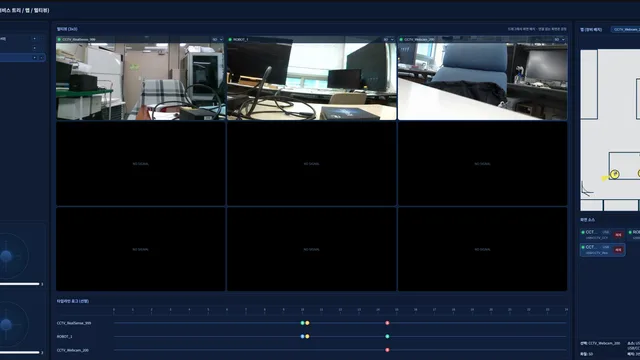Click the yellow timeline marker on ROBOT_1 row

pos(307,336)
